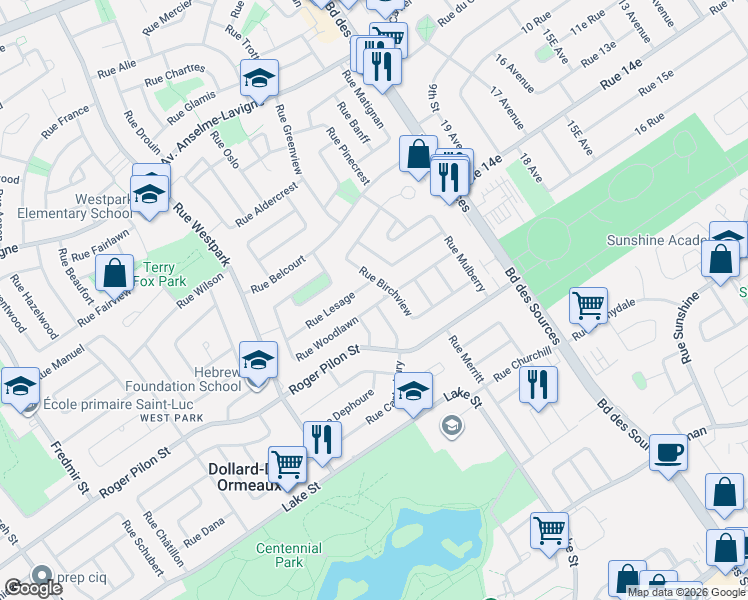748x600 pixels.
Task: Select the coffee cup marker on Bd des Sources
Action: [668, 454]
